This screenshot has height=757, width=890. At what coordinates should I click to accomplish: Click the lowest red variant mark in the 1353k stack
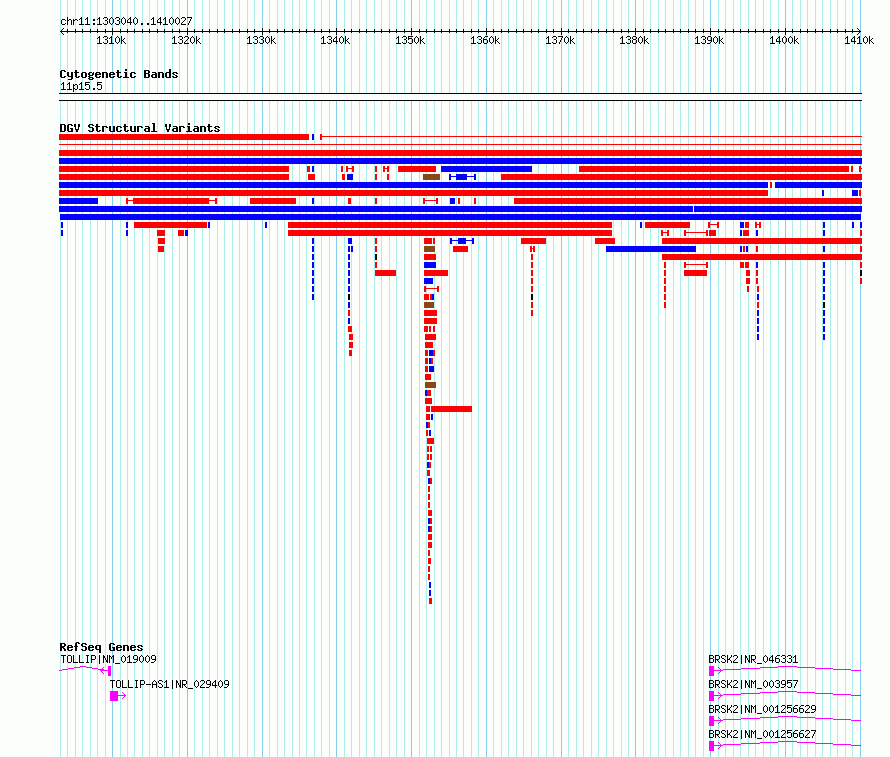[430, 601]
